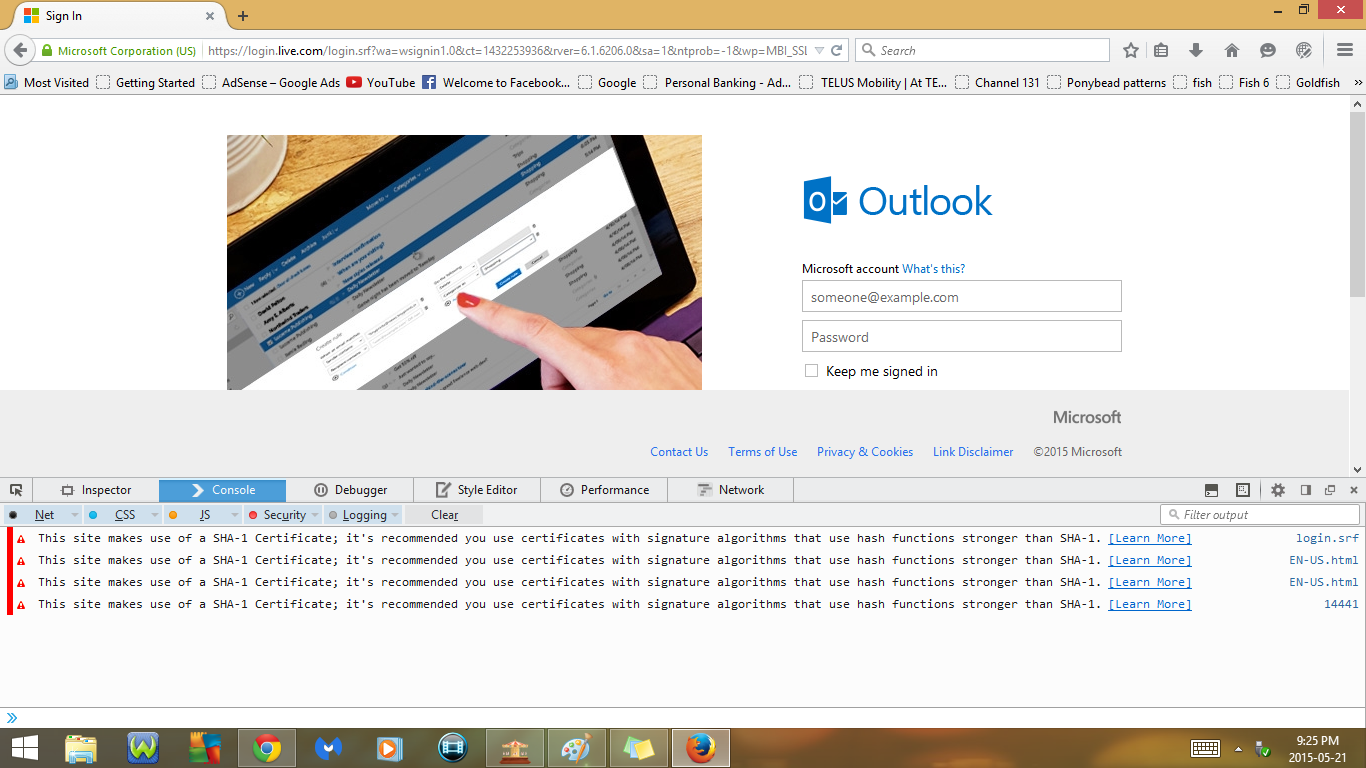Image resolution: width=1366 pixels, height=768 pixels.
Task: Open the YouTube bookmark
Action: (x=380, y=83)
